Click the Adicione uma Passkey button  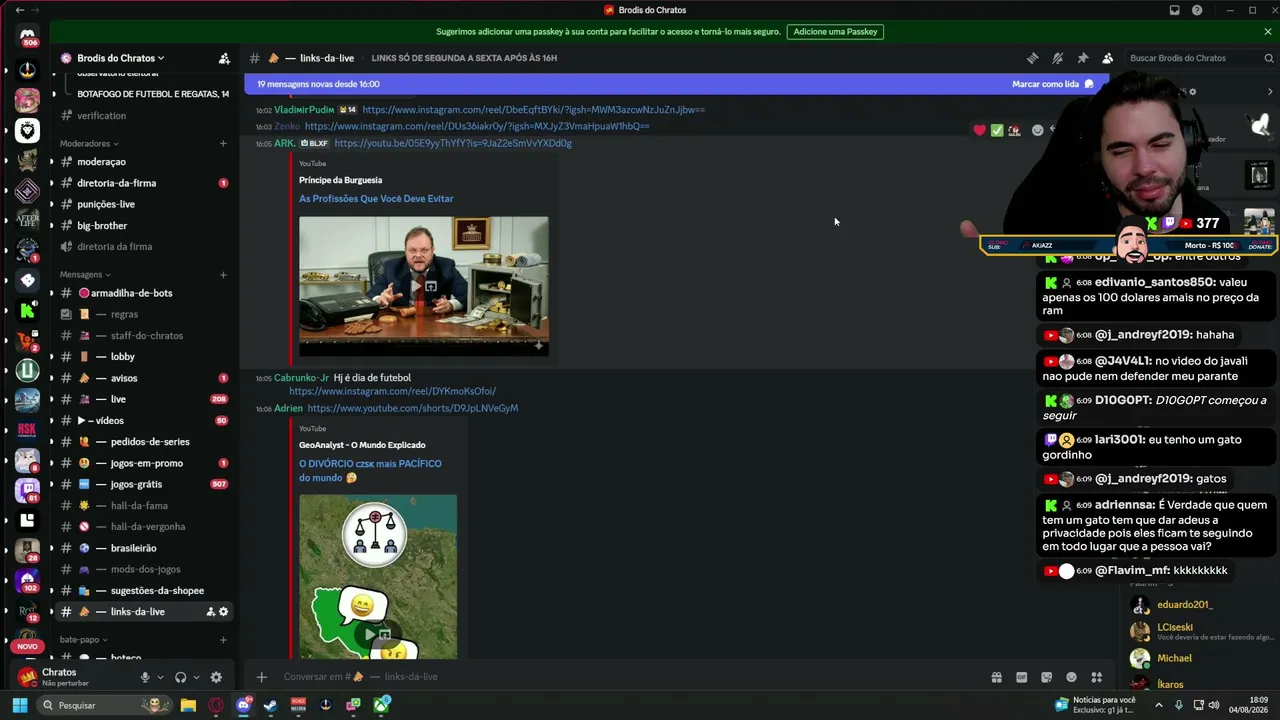point(835,31)
